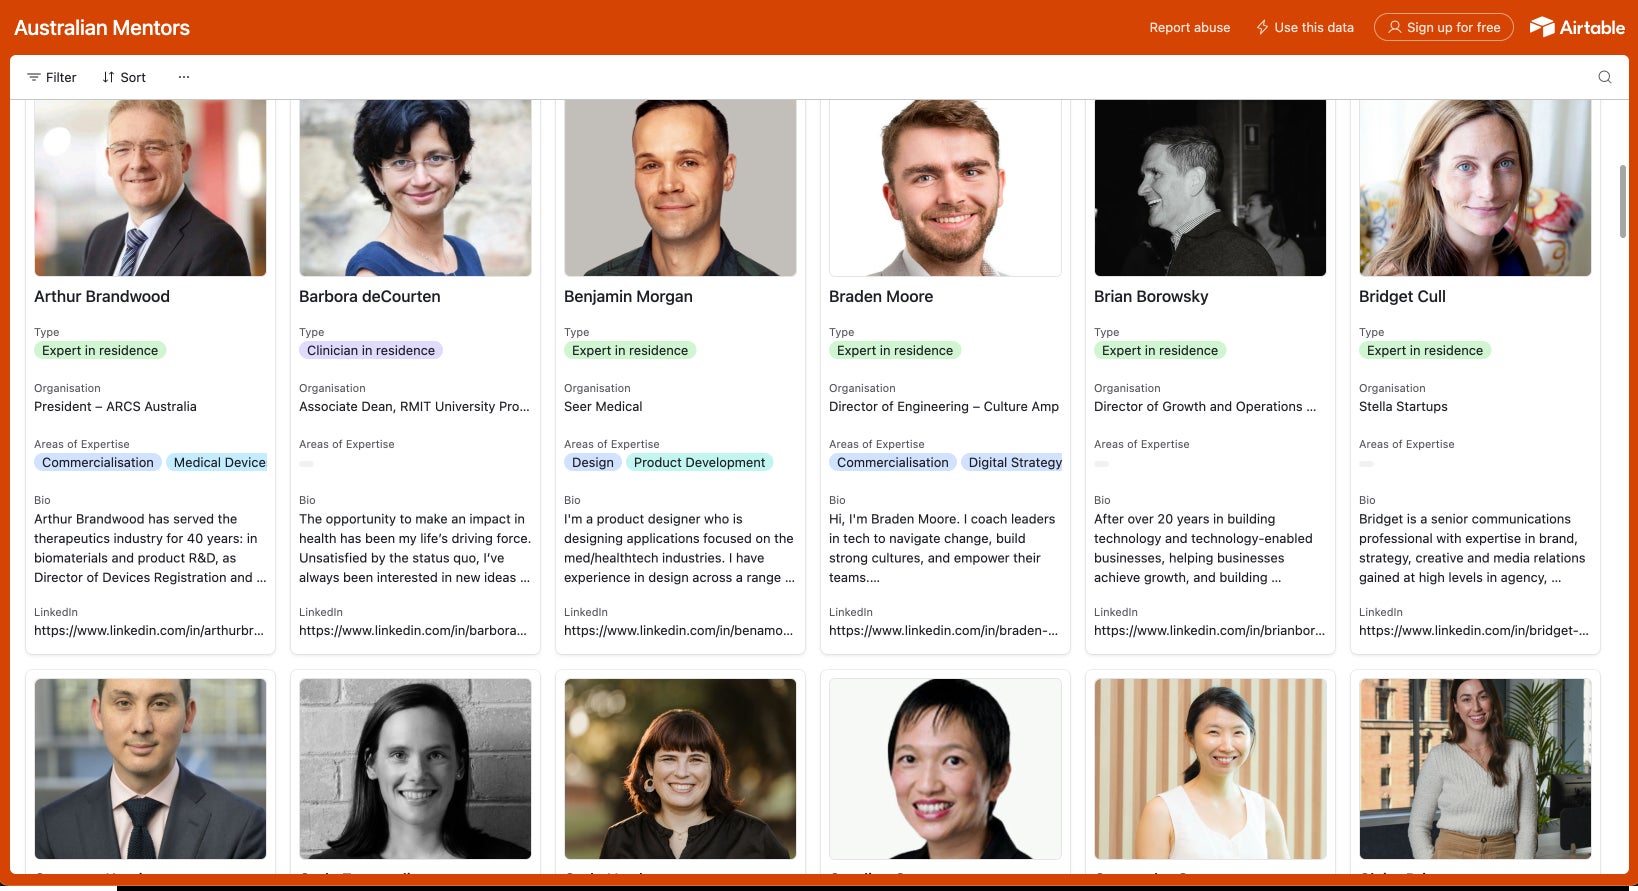Click the Airtable logo

point(1577,27)
